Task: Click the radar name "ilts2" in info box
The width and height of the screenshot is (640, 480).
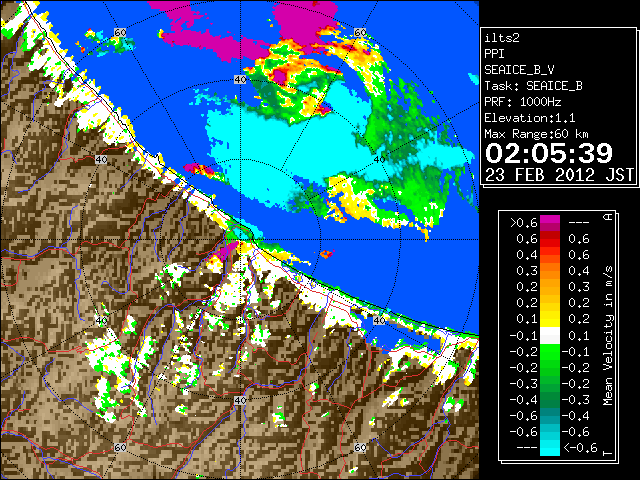Action: [x=502, y=38]
